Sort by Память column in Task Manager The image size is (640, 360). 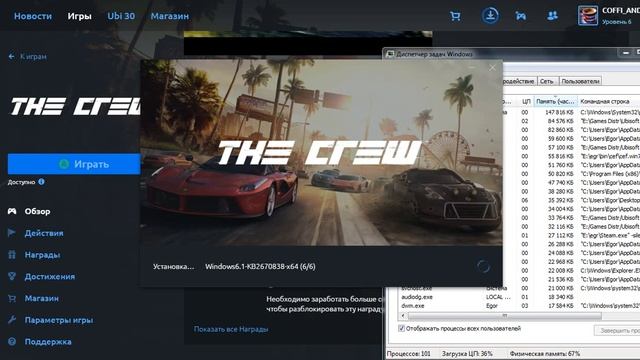(556, 101)
